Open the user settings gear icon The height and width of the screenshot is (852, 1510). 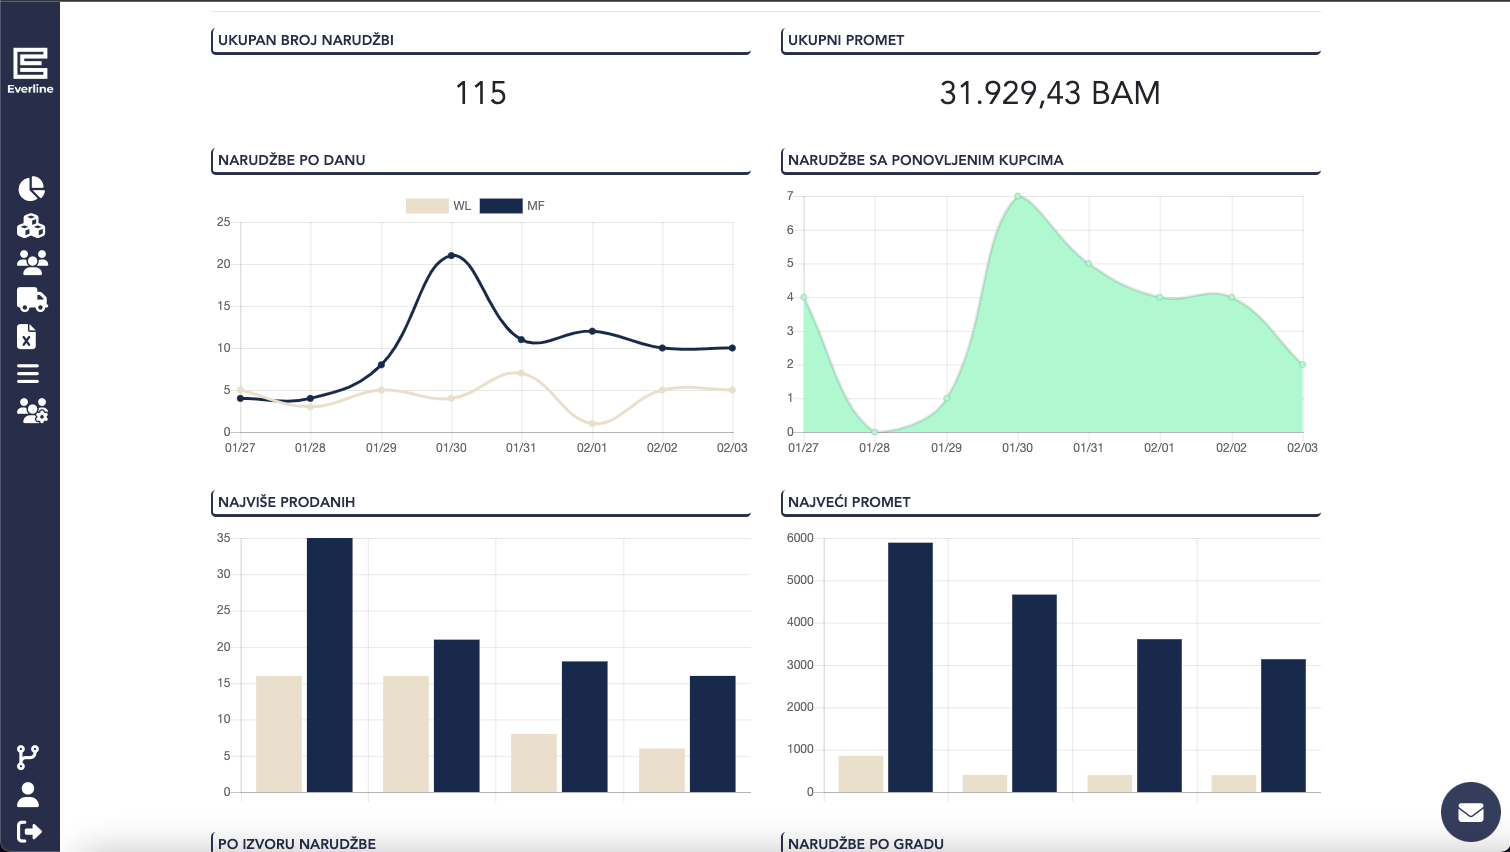click(x=32, y=411)
